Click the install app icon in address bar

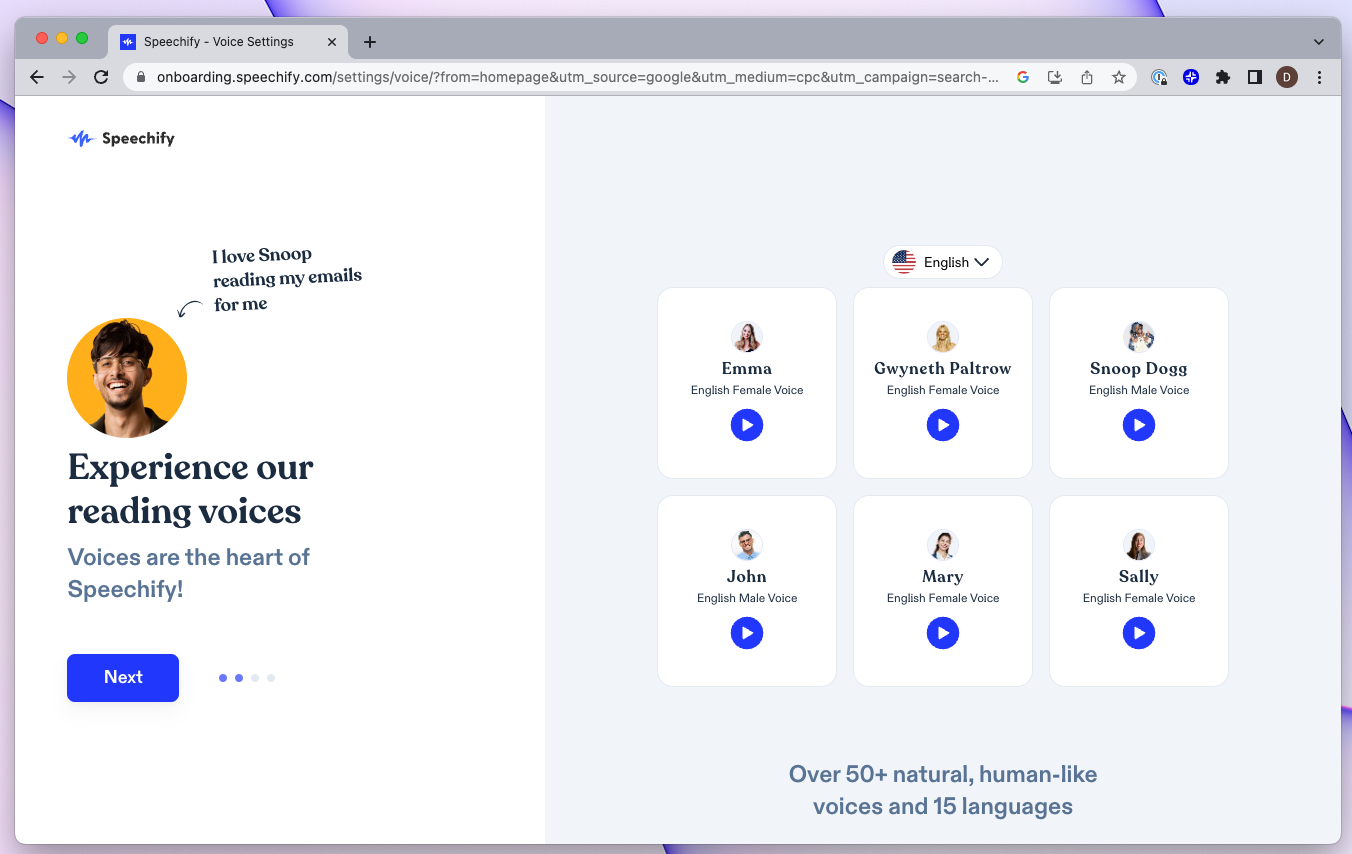(1055, 77)
